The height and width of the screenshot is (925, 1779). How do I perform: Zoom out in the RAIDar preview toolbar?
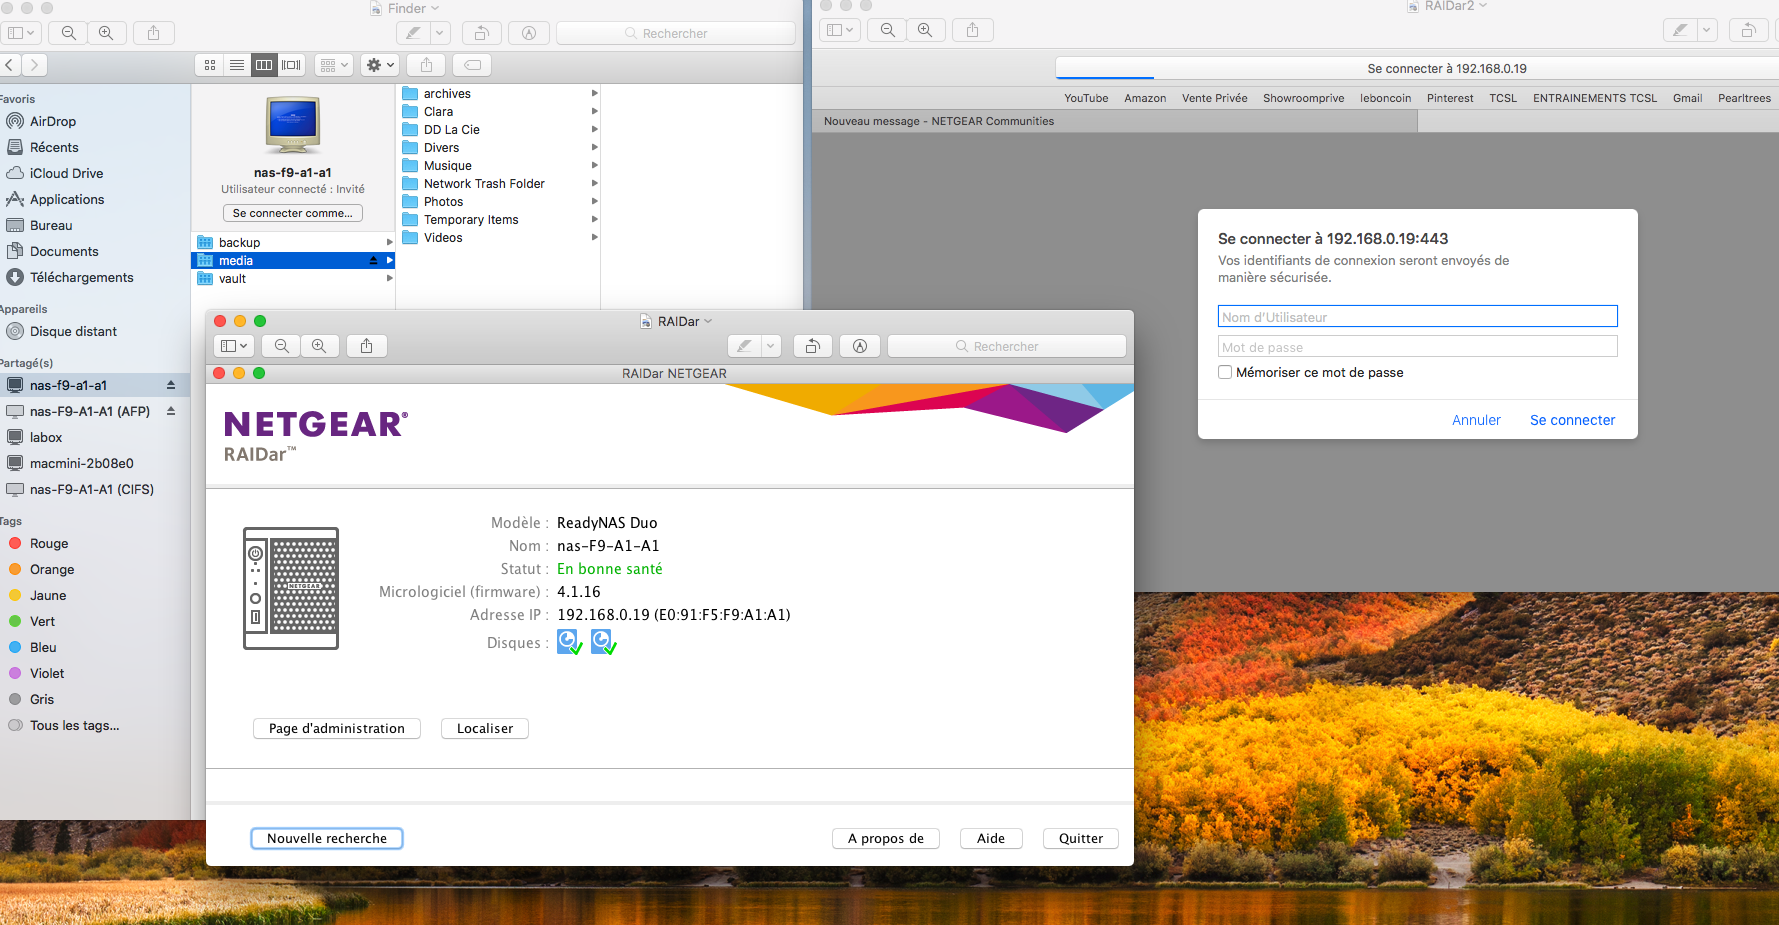pyautogui.click(x=282, y=346)
